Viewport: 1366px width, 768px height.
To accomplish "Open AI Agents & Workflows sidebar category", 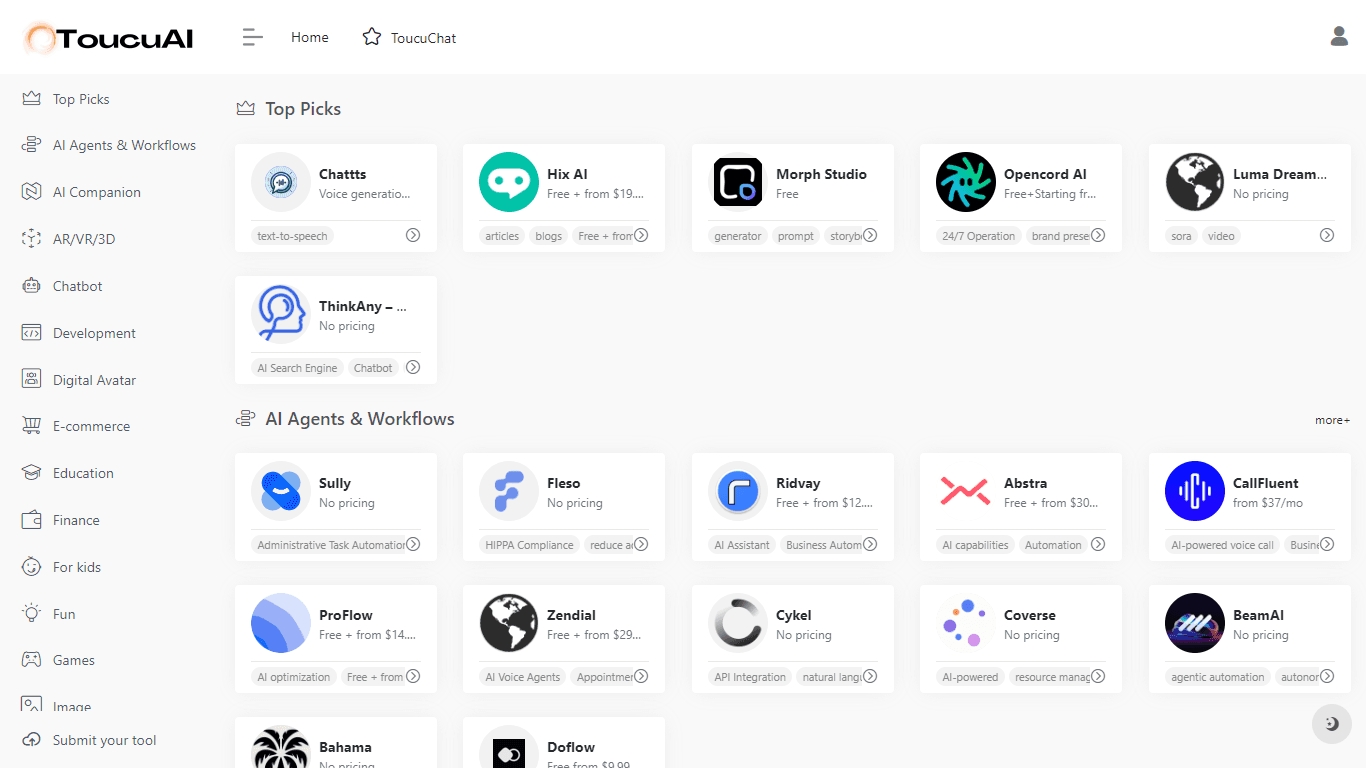I will pos(124,145).
